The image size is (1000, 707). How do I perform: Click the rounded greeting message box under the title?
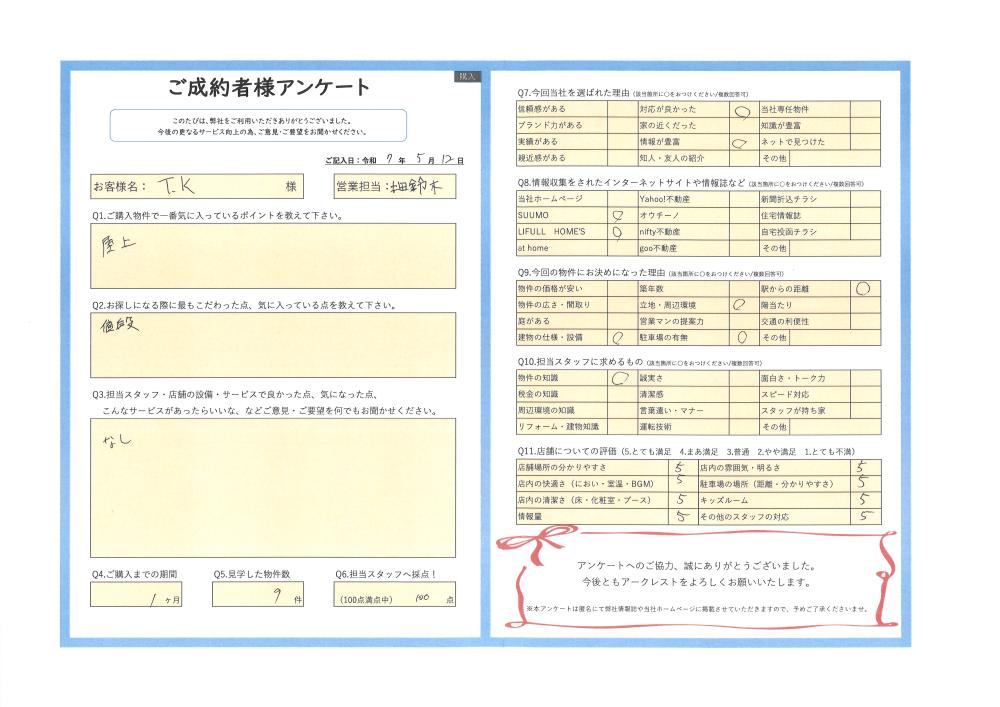(258, 126)
